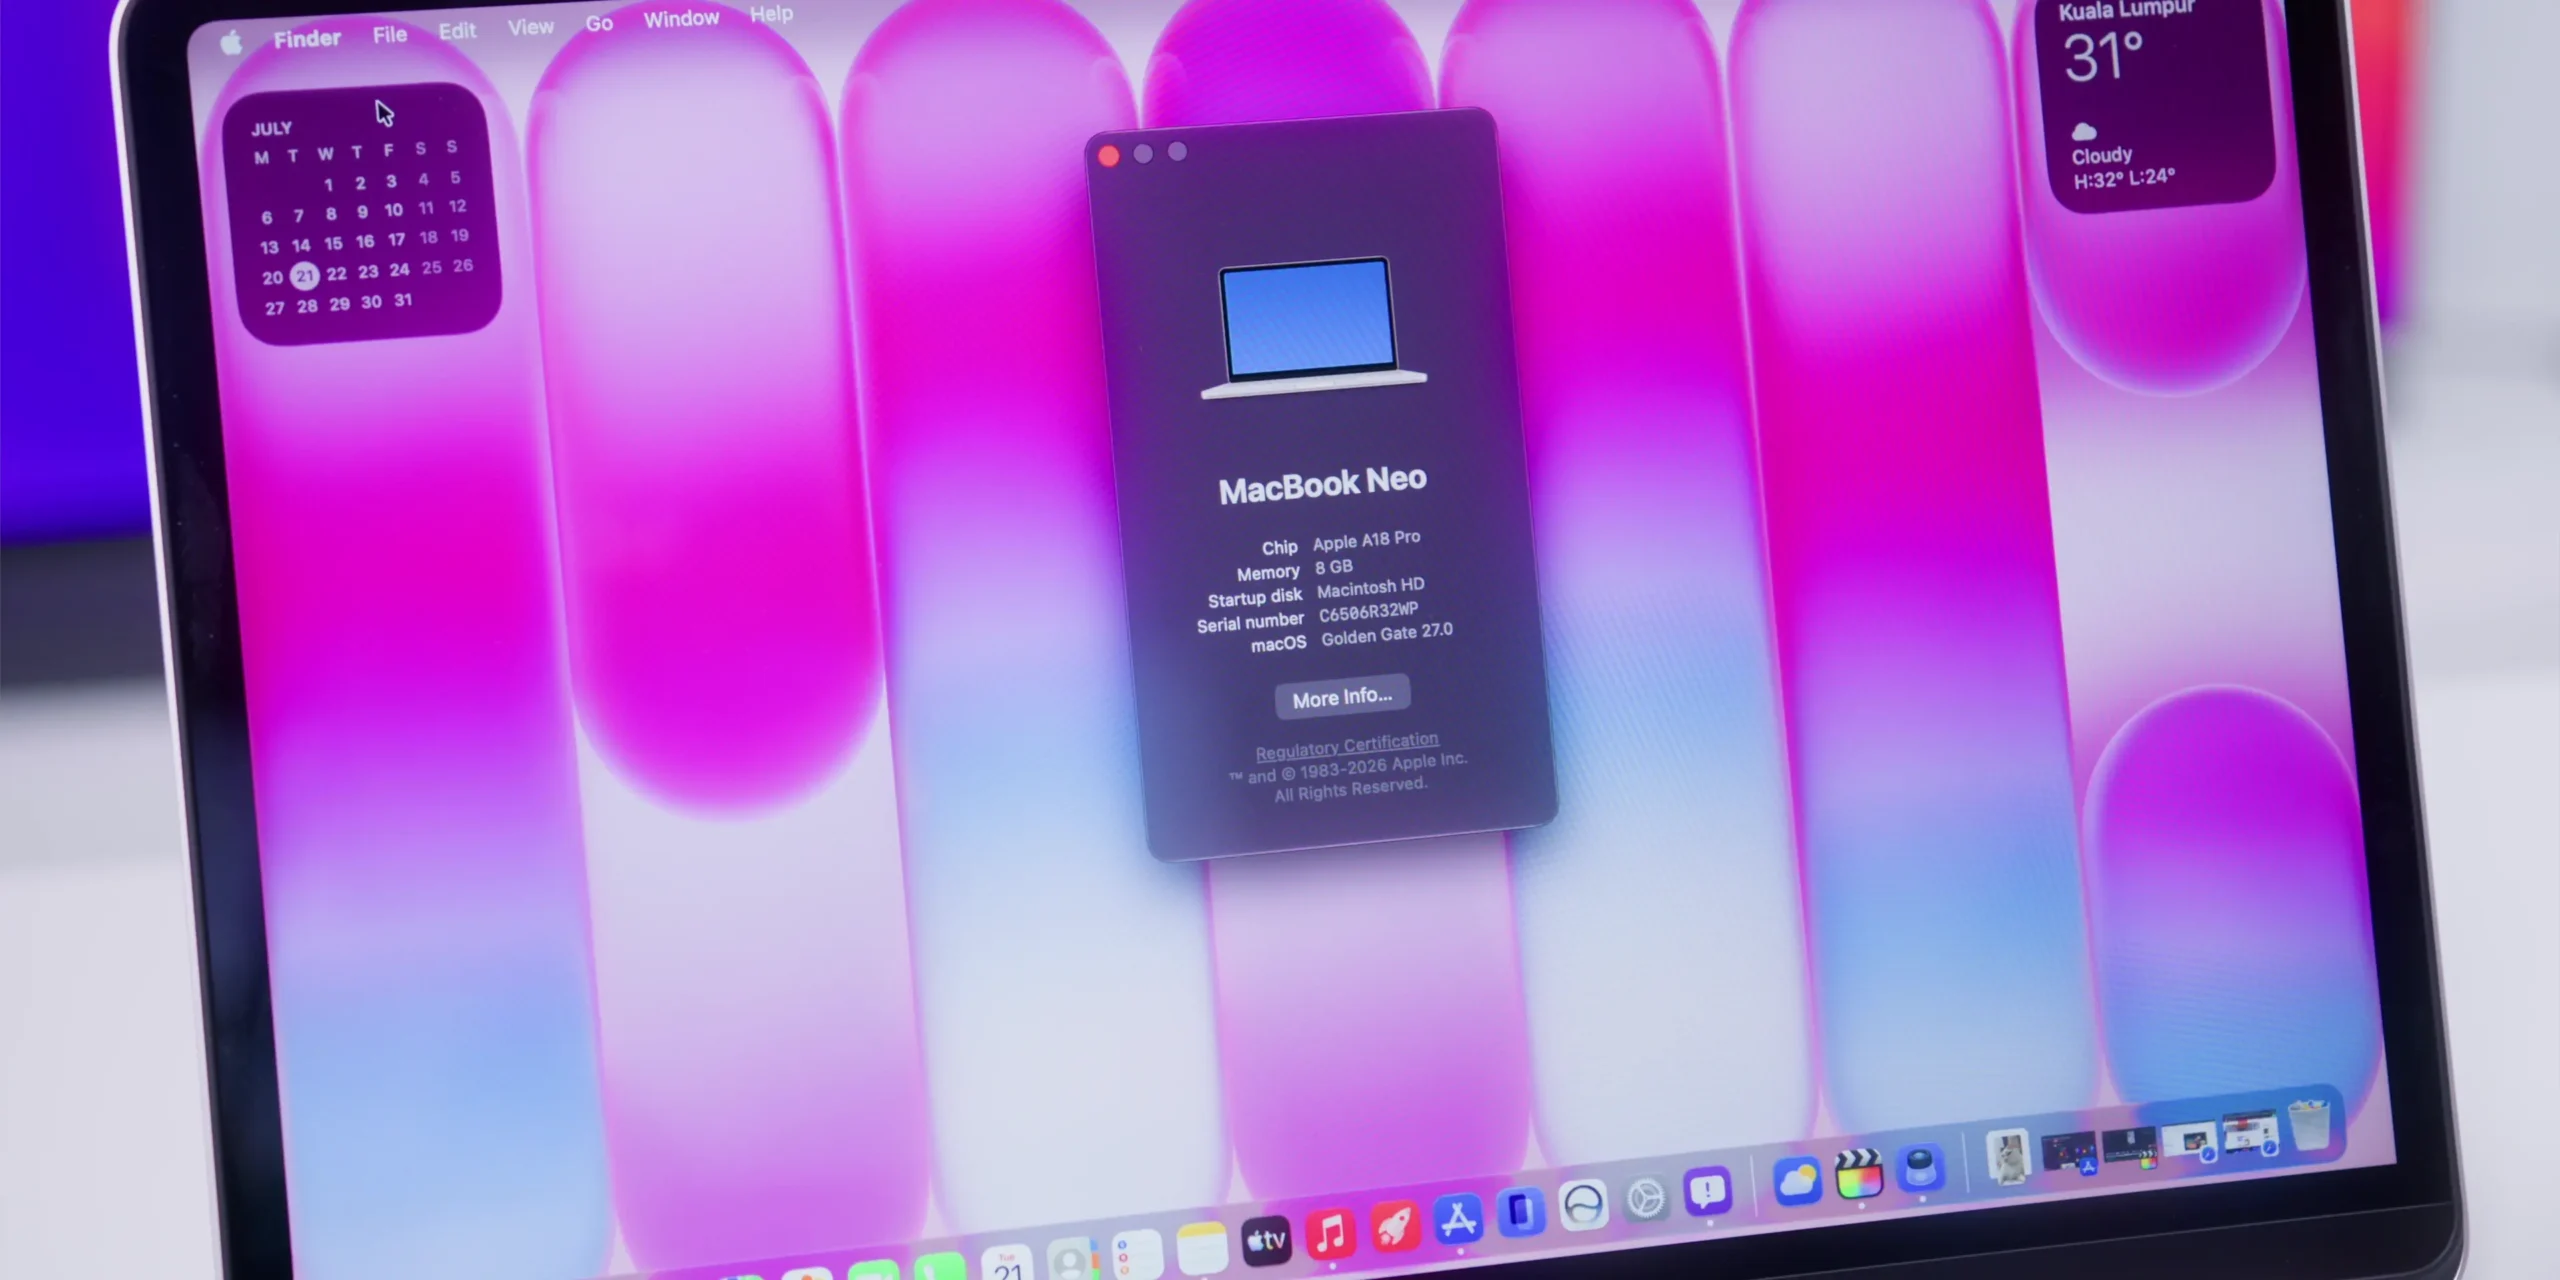Restore minimized window with Final Cut badge
Screen dimensions: 2560x1280
click(2130, 1148)
